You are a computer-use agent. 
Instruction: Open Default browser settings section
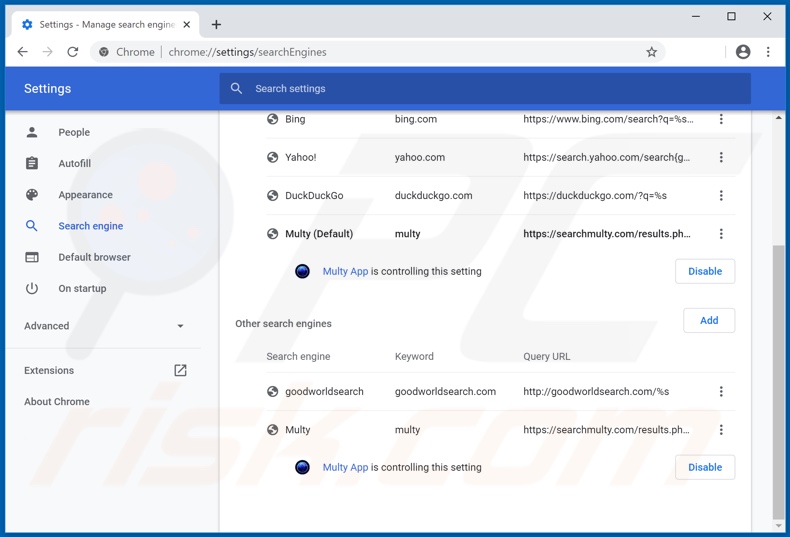[94, 257]
